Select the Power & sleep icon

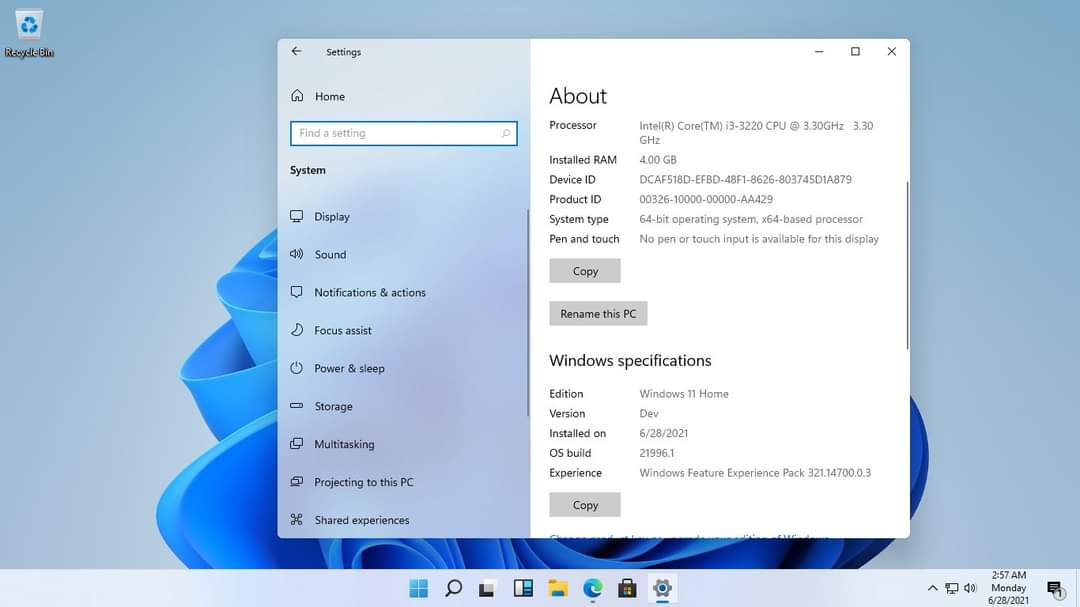click(296, 368)
